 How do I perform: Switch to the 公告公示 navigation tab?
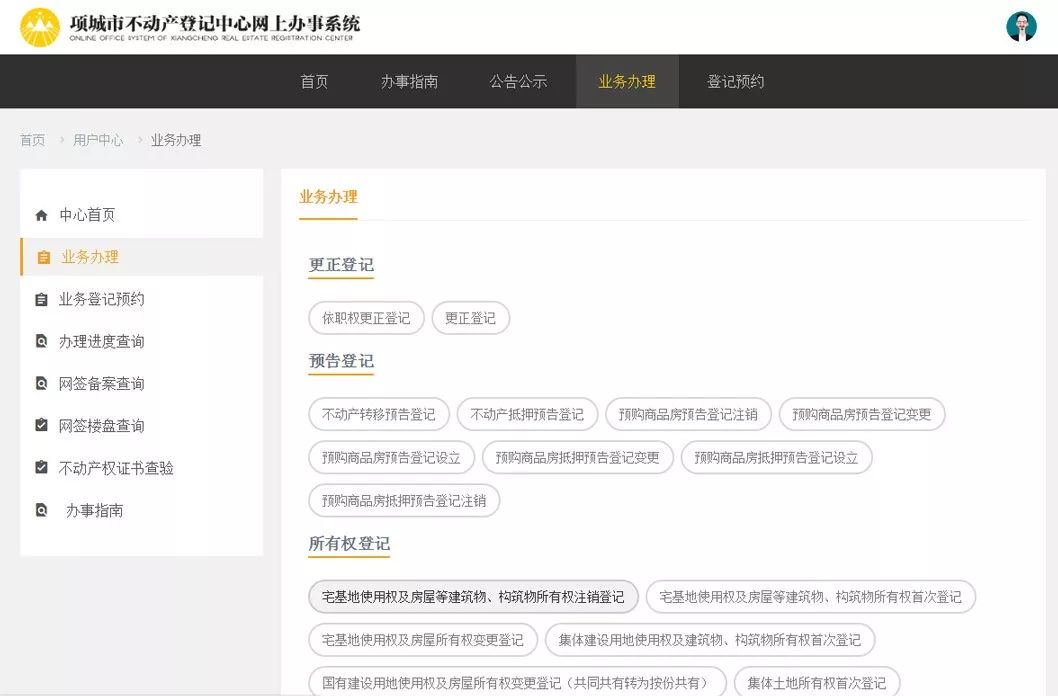point(517,81)
